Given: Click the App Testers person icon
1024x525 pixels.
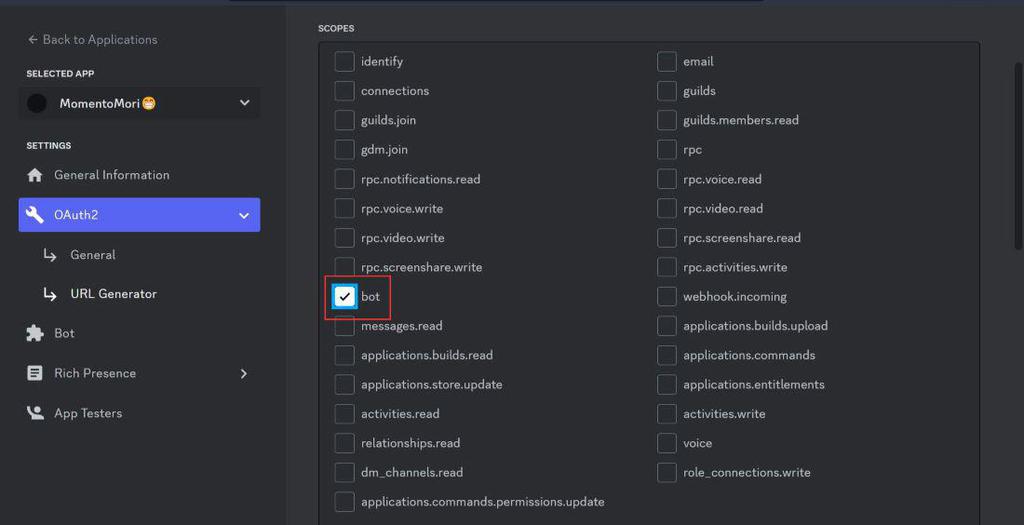Looking at the screenshot, I should pos(35,413).
